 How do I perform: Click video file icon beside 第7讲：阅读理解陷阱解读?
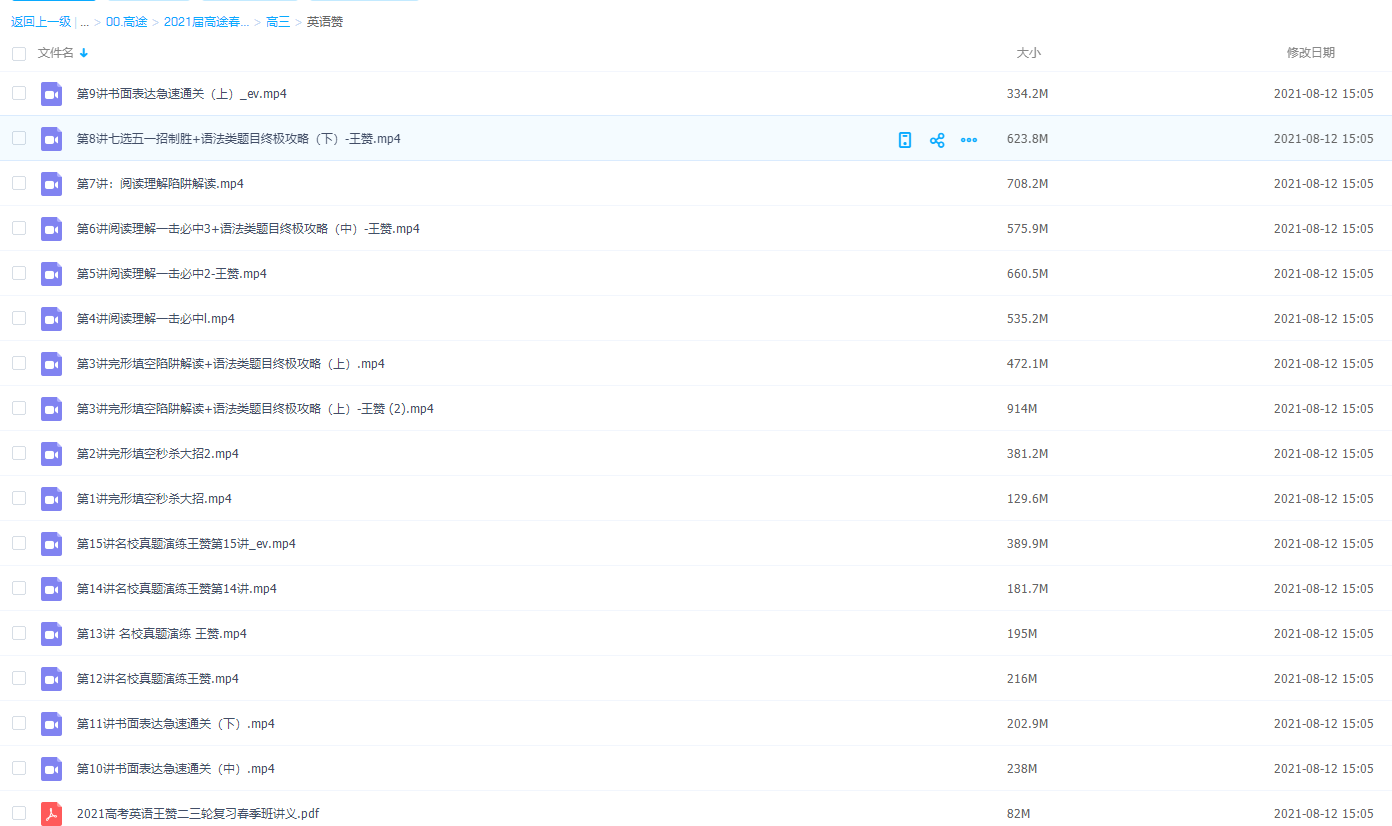point(51,184)
